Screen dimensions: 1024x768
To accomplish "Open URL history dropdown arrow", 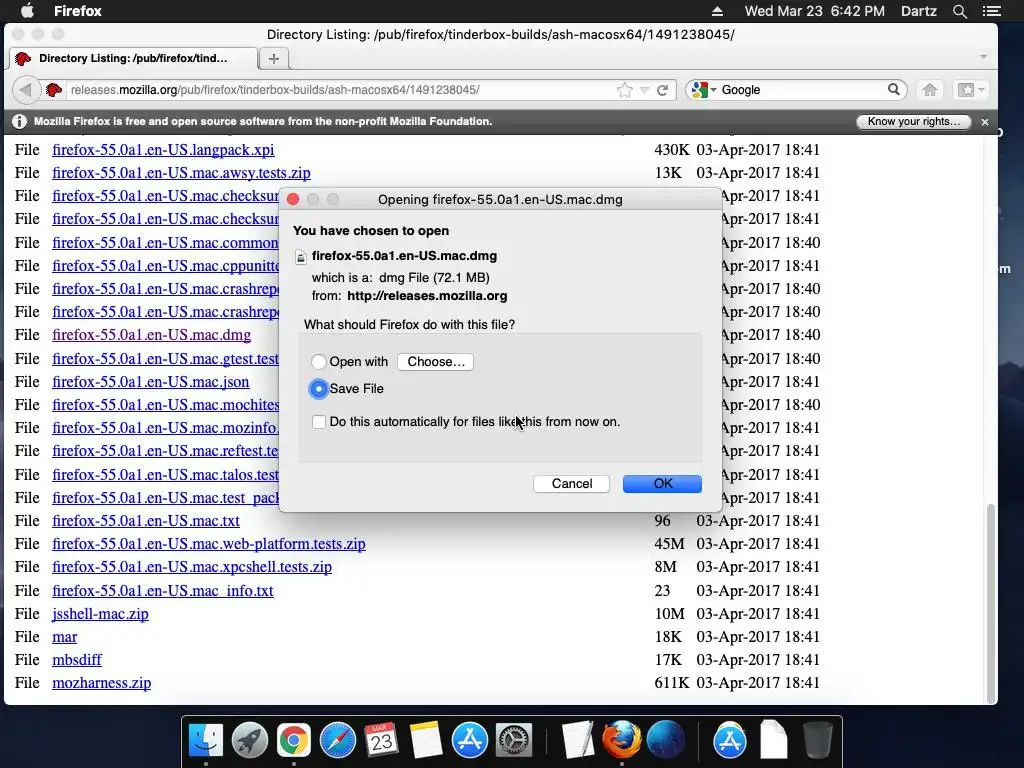I will coord(644,90).
